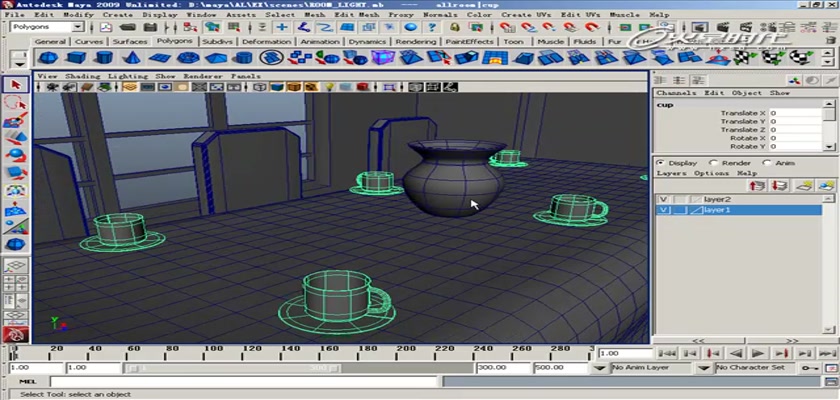This screenshot has height=400, width=840.
Task: Switch to the Curves shelf tab
Action: [89, 41]
